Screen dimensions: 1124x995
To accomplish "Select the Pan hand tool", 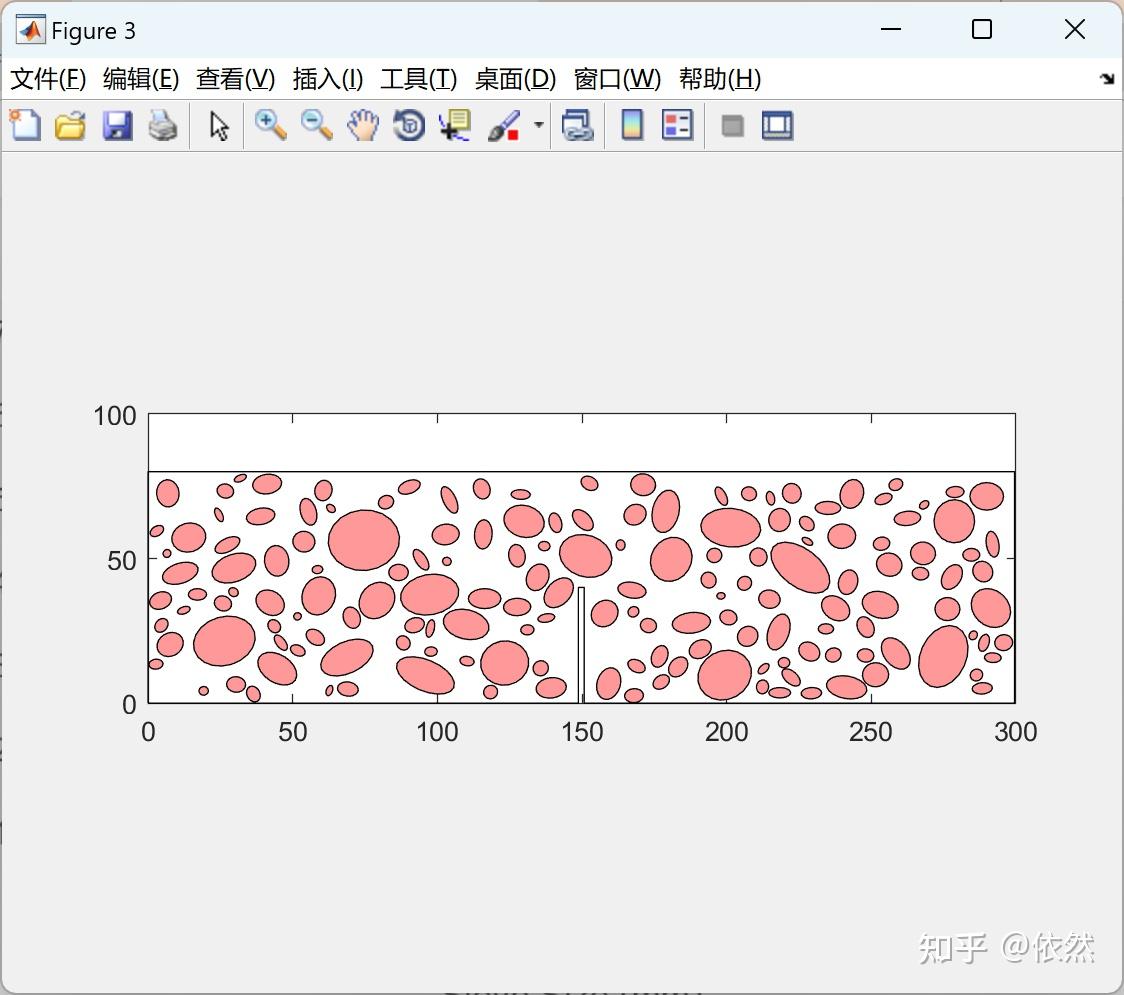I will click(x=363, y=125).
